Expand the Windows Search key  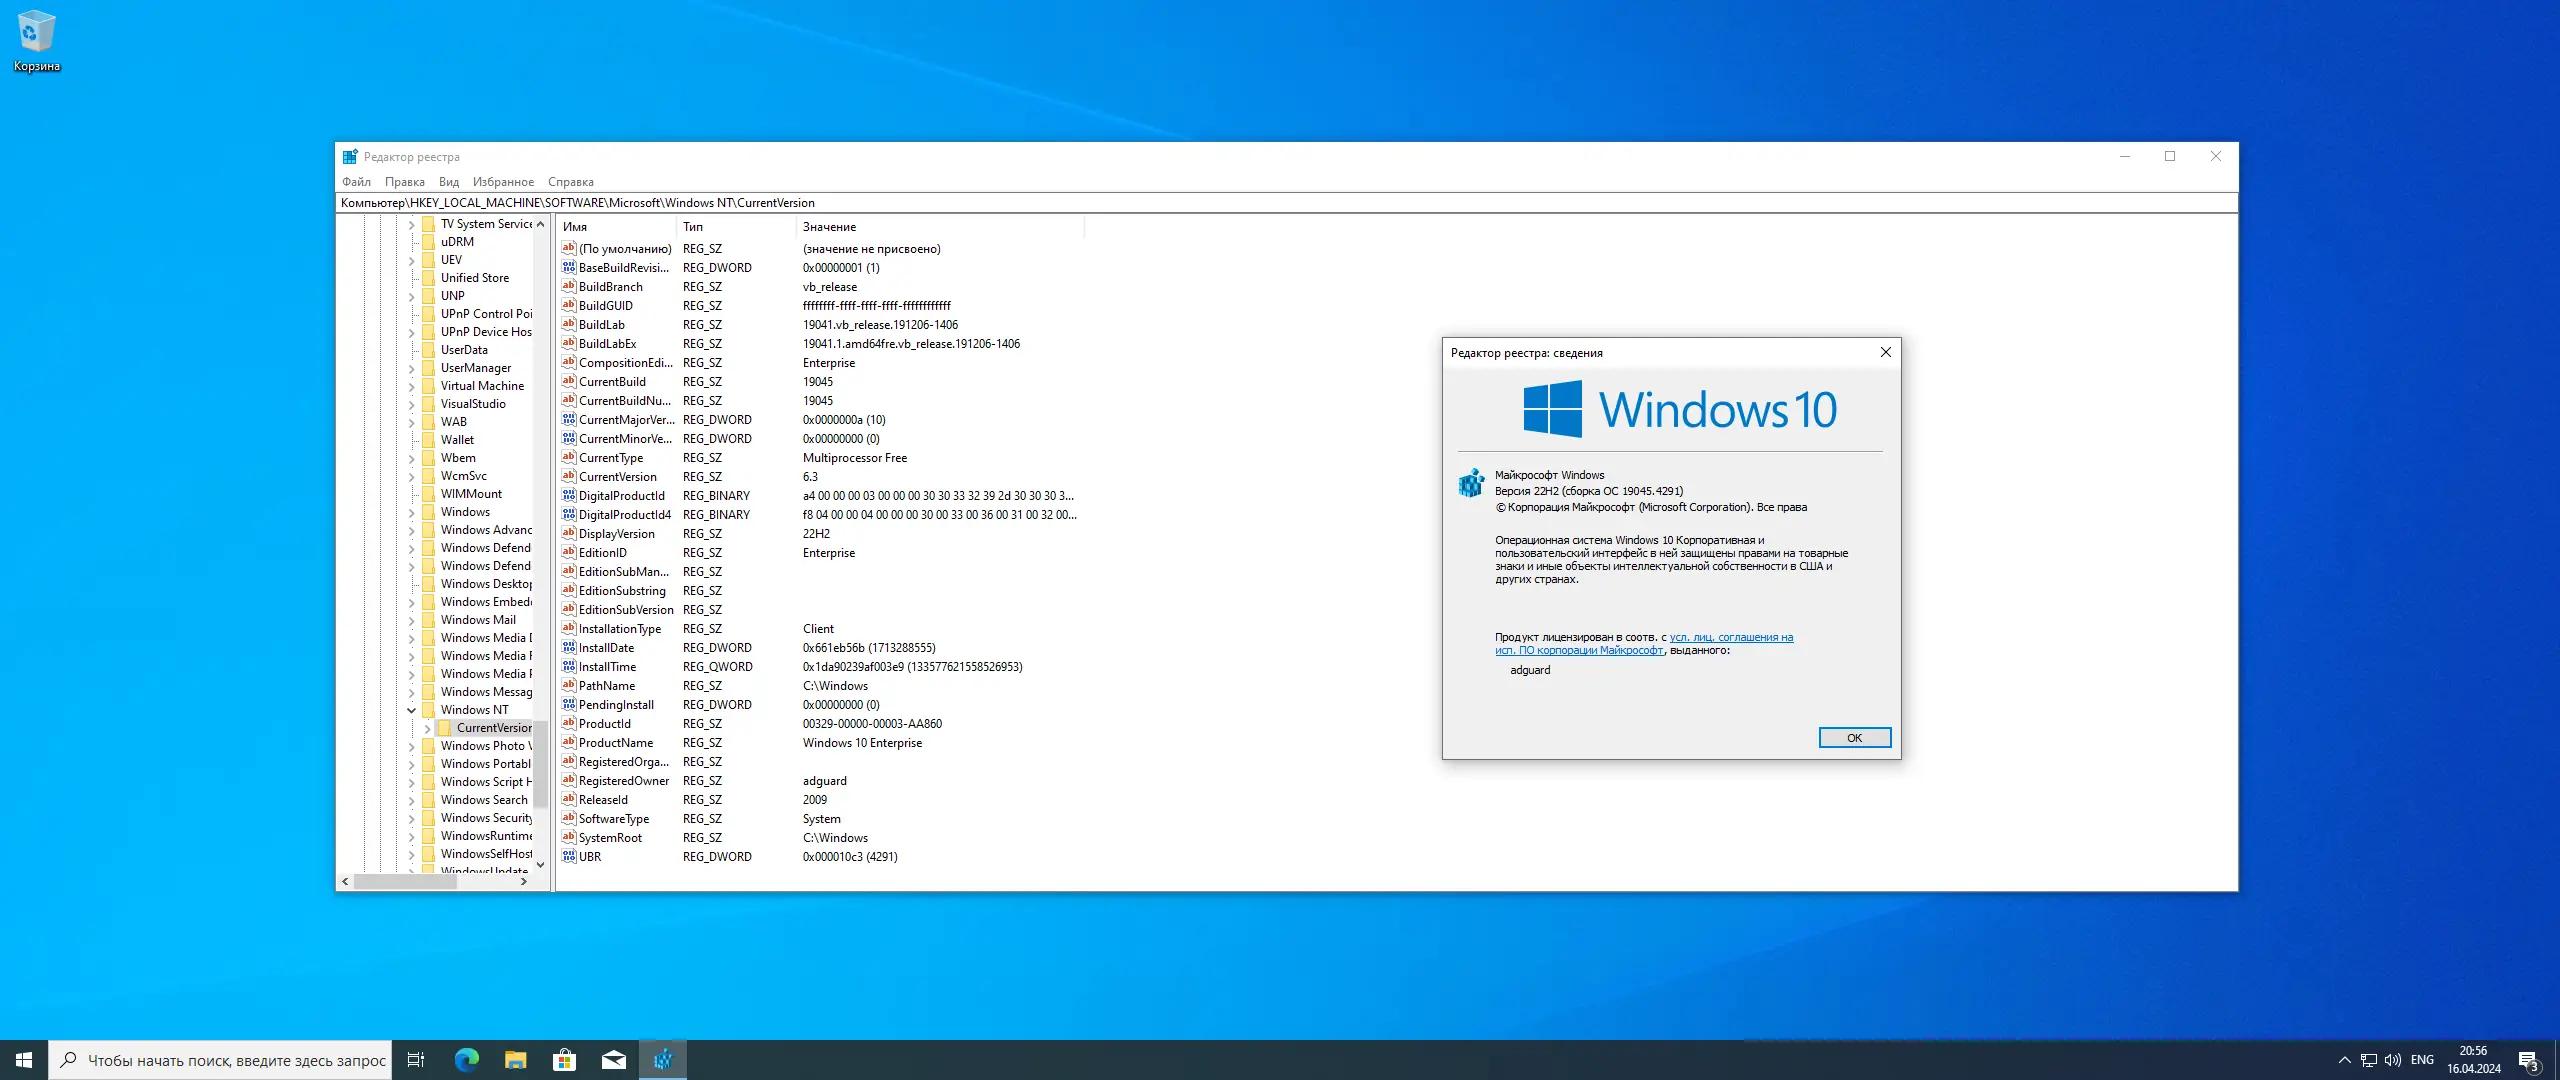pyautogui.click(x=411, y=800)
